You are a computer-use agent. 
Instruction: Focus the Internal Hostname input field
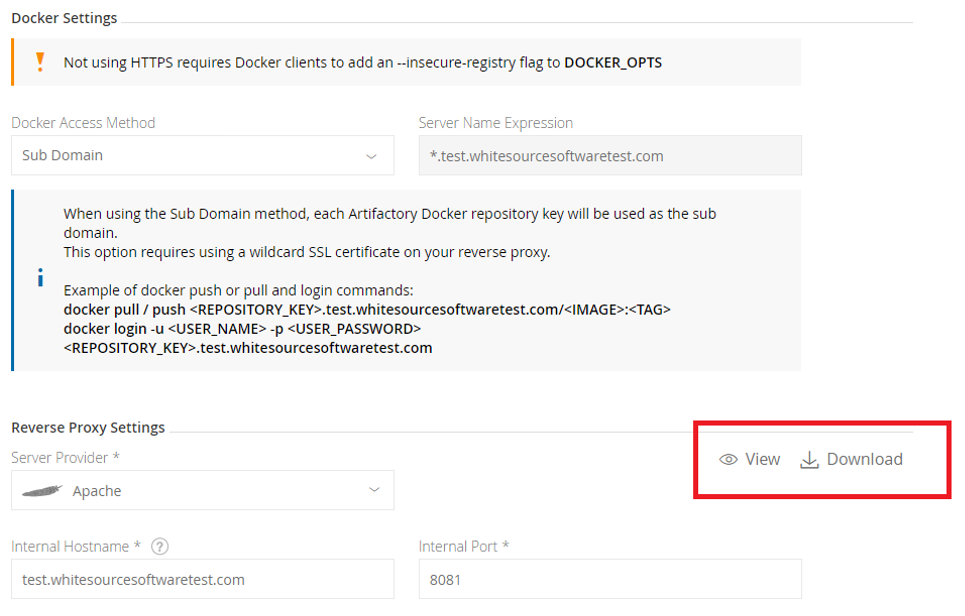[202, 579]
